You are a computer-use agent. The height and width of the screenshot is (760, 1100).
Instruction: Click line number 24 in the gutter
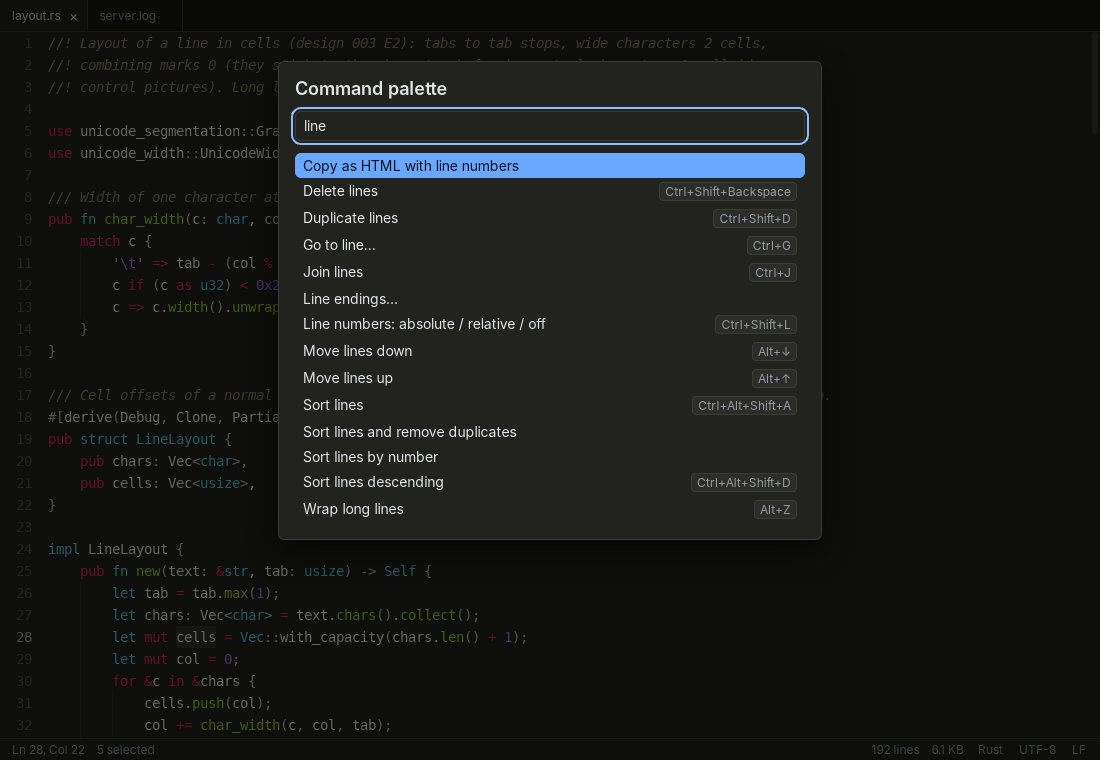24,549
